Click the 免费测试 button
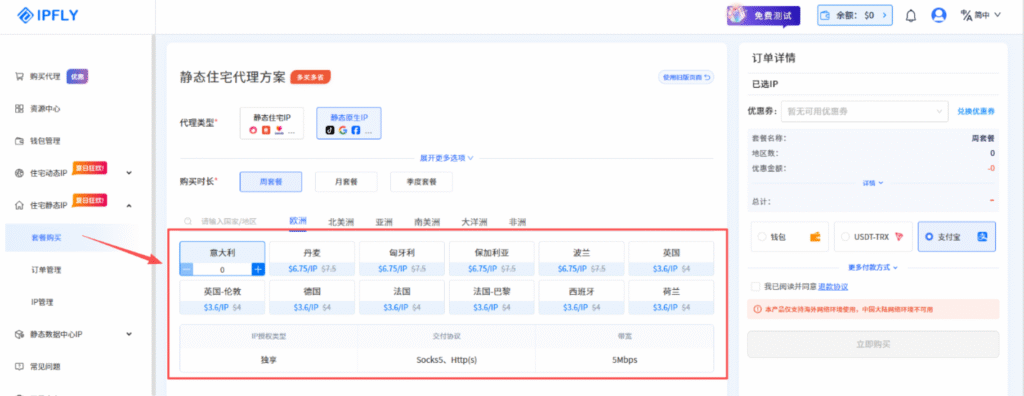 [x=763, y=15]
